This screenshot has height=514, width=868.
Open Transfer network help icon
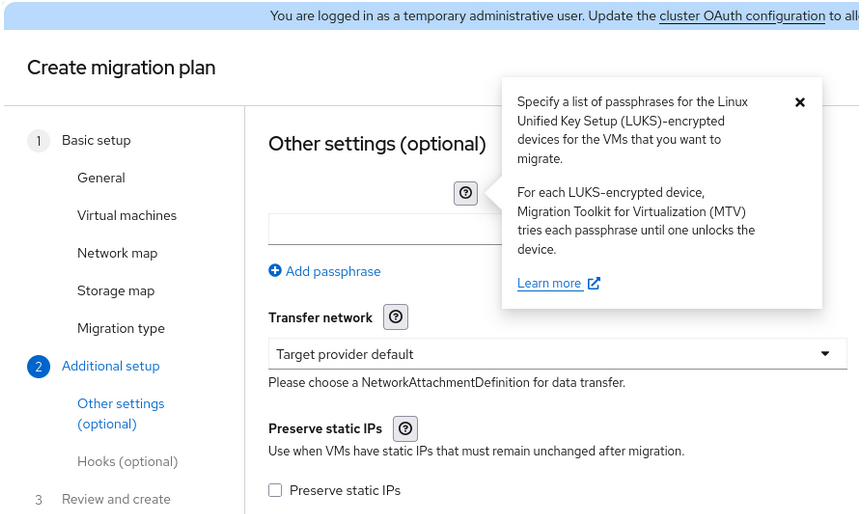396,317
